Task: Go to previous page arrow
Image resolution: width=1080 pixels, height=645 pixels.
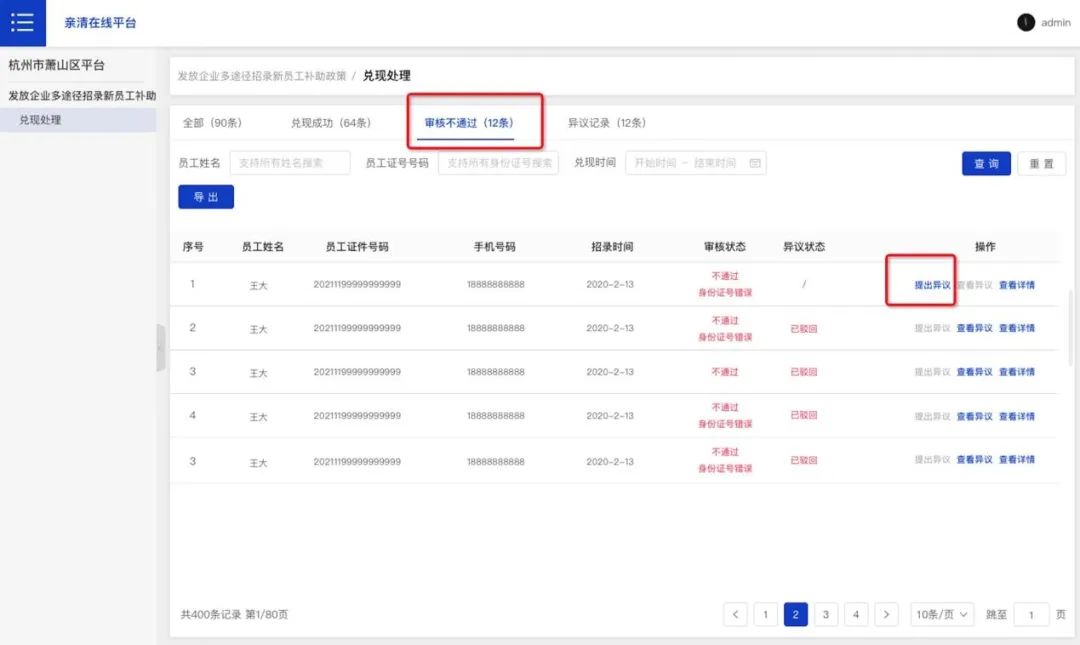Action: point(736,614)
